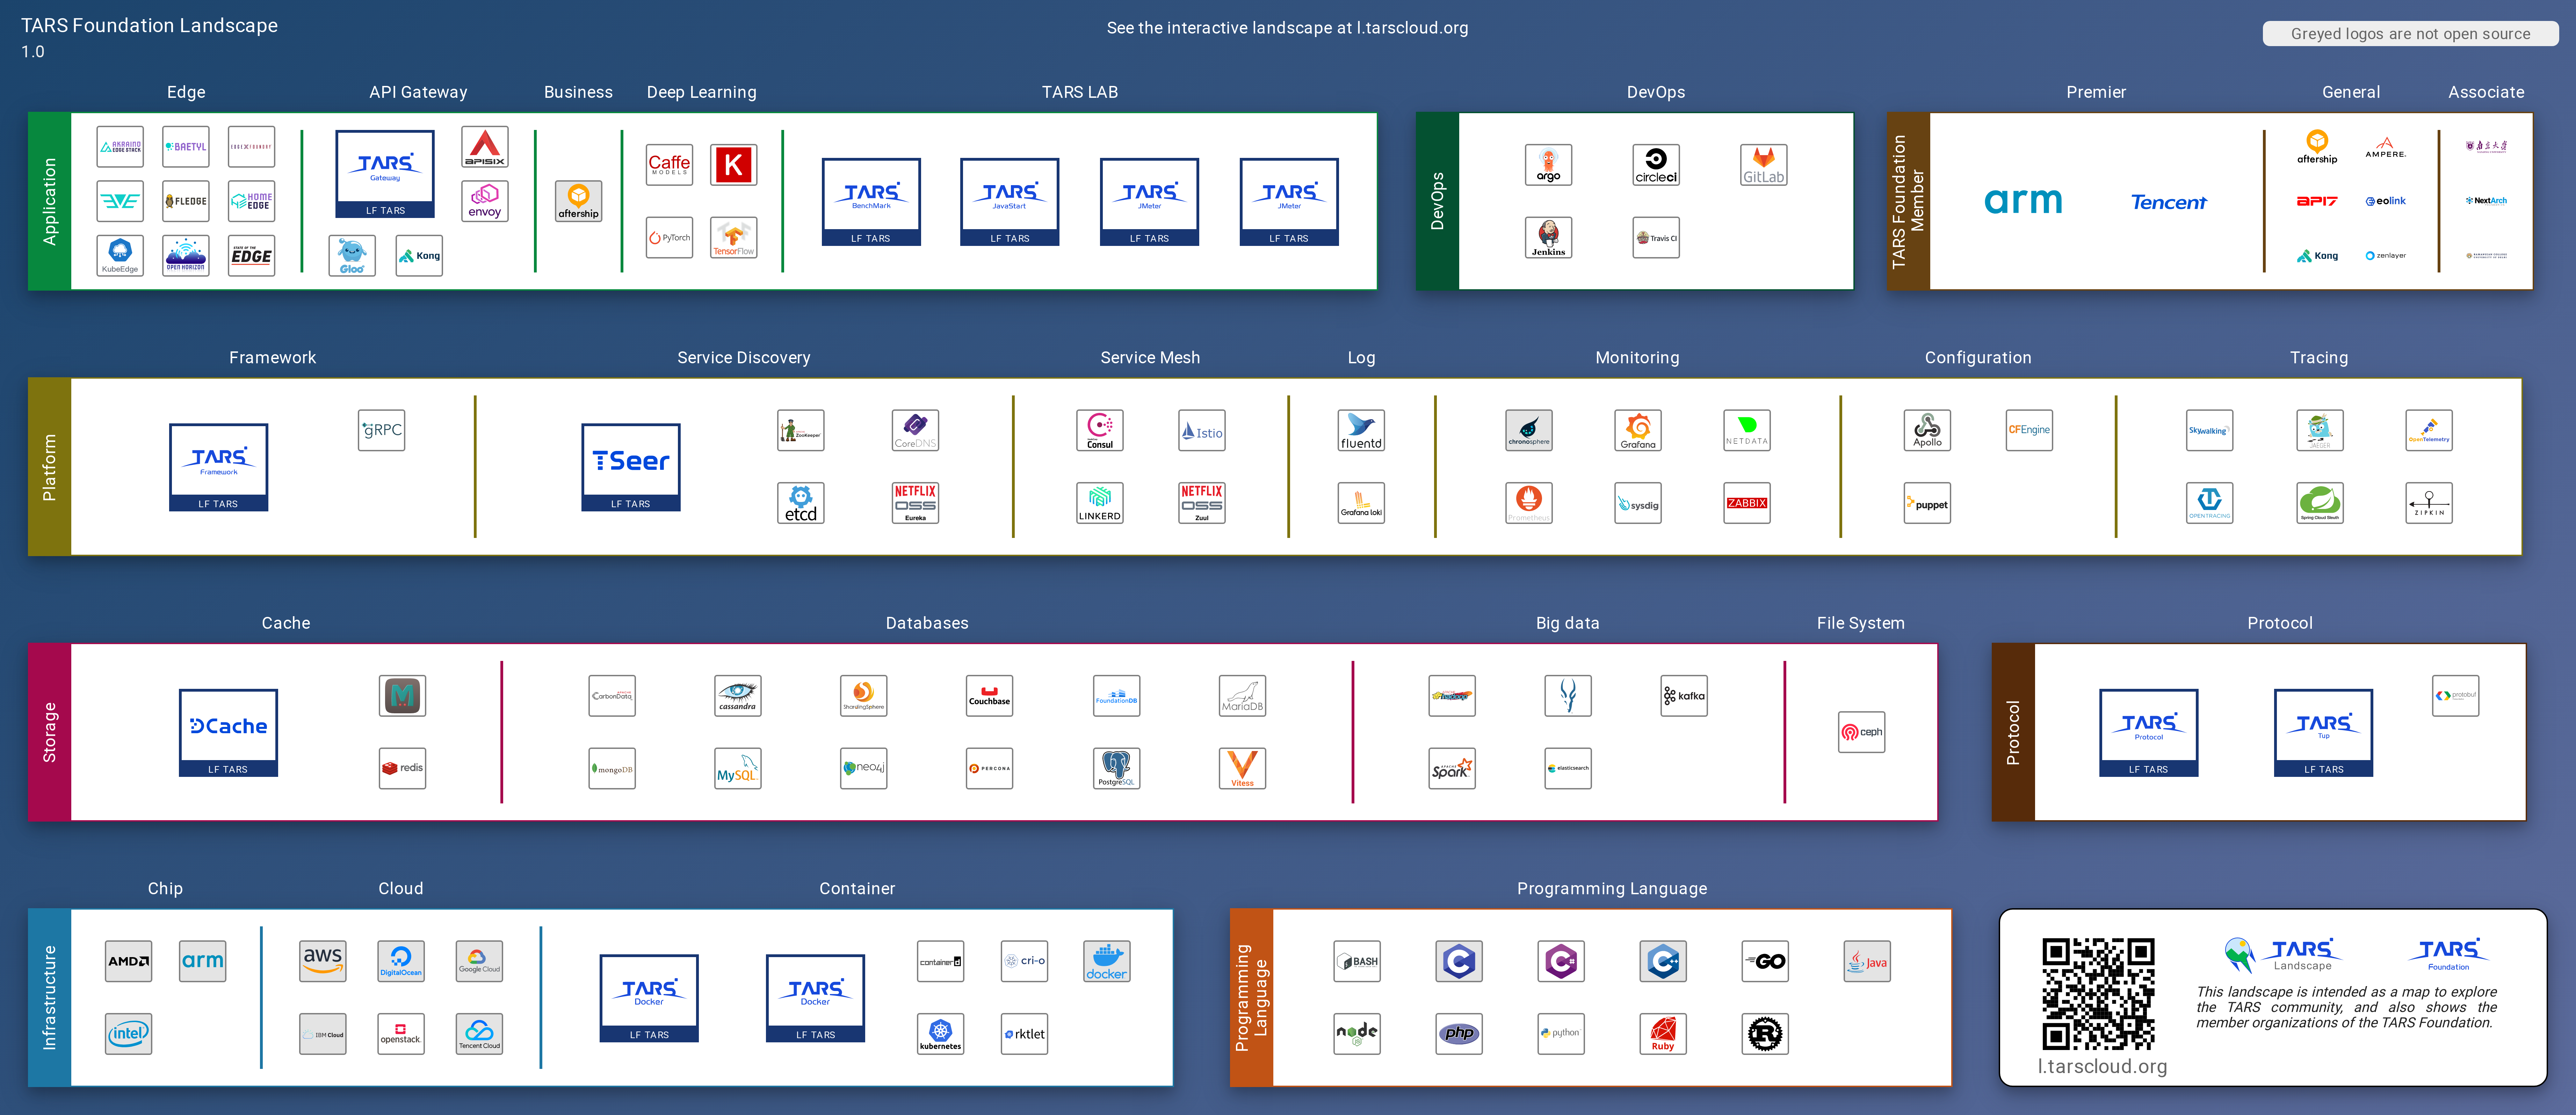The height and width of the screenshot is (1115, 2576).
Task: Click the redis logo under Cache
Action: tap(402, 768)
